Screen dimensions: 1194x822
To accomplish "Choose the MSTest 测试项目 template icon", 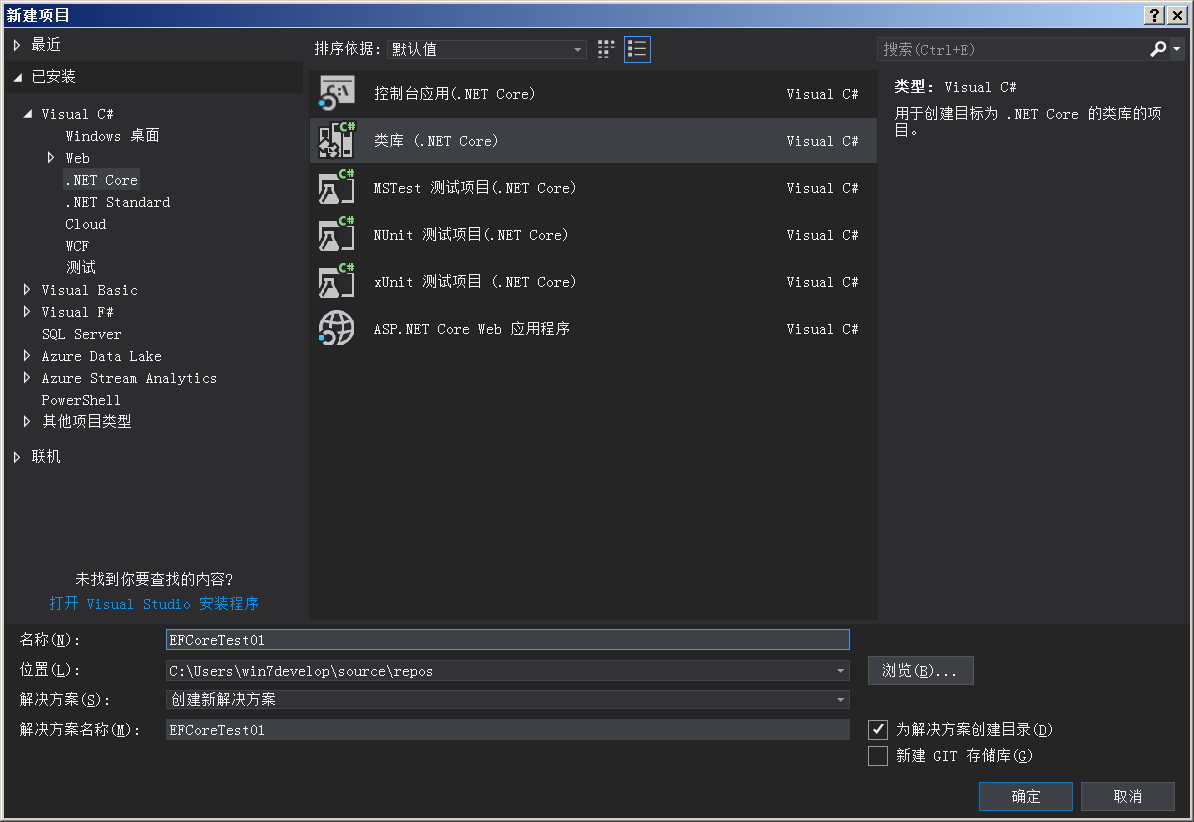I will coord(335,187).
